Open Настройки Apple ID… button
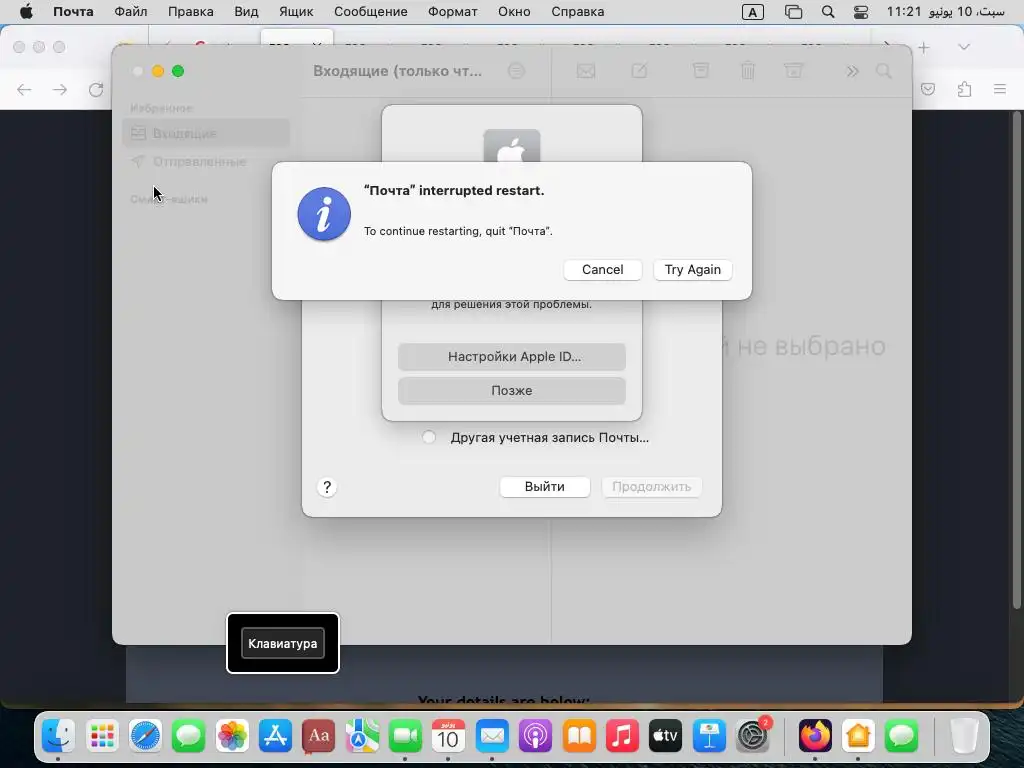The height and width of the screenshot is (768, 1024). 511,357
